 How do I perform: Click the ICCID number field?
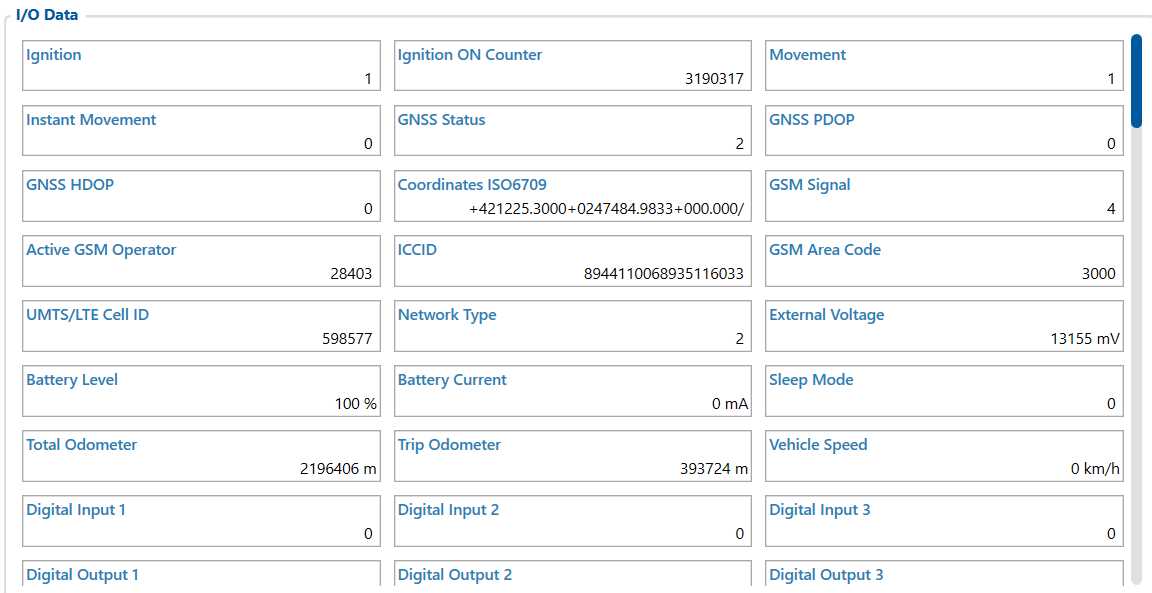coord(572,261)
